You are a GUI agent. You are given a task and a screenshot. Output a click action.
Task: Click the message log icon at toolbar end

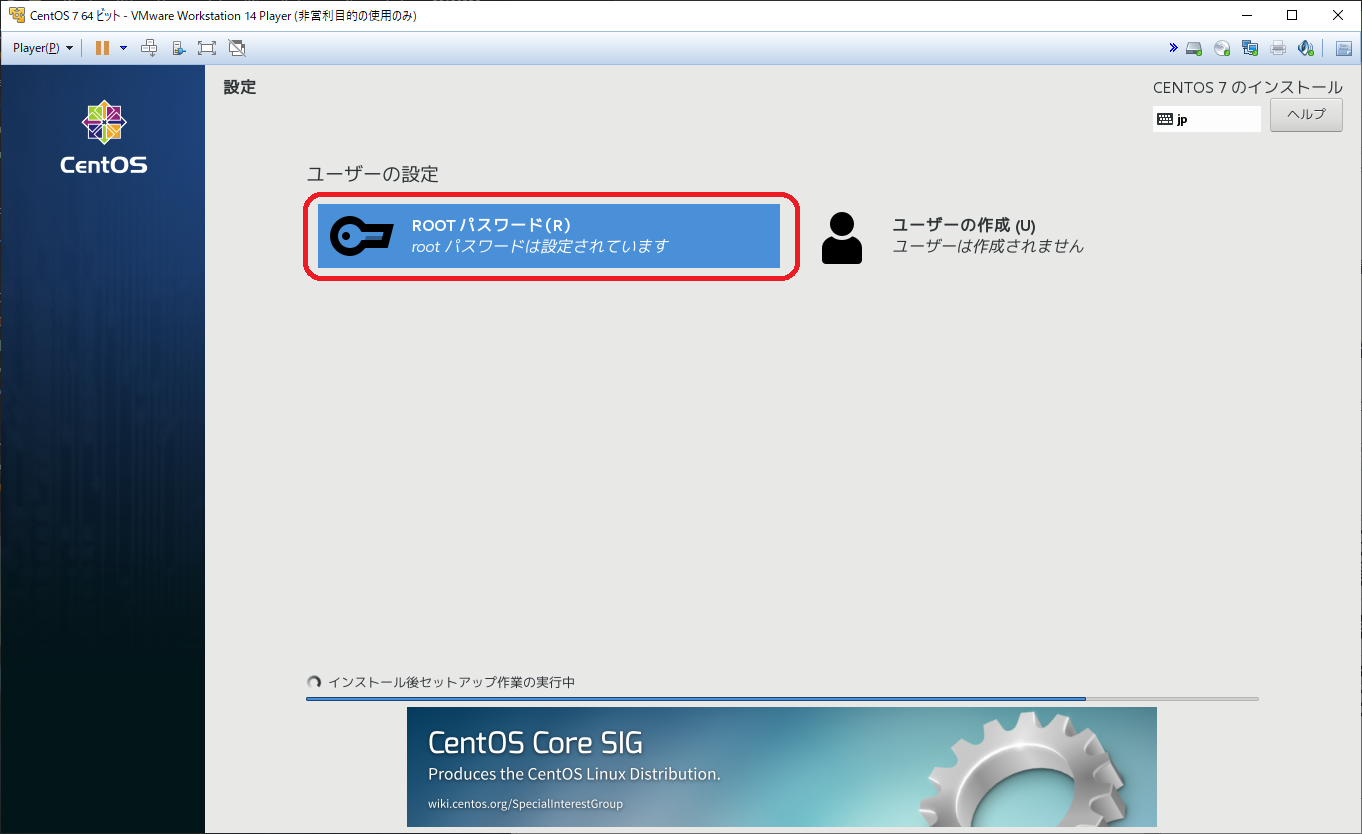(1344, 48)
